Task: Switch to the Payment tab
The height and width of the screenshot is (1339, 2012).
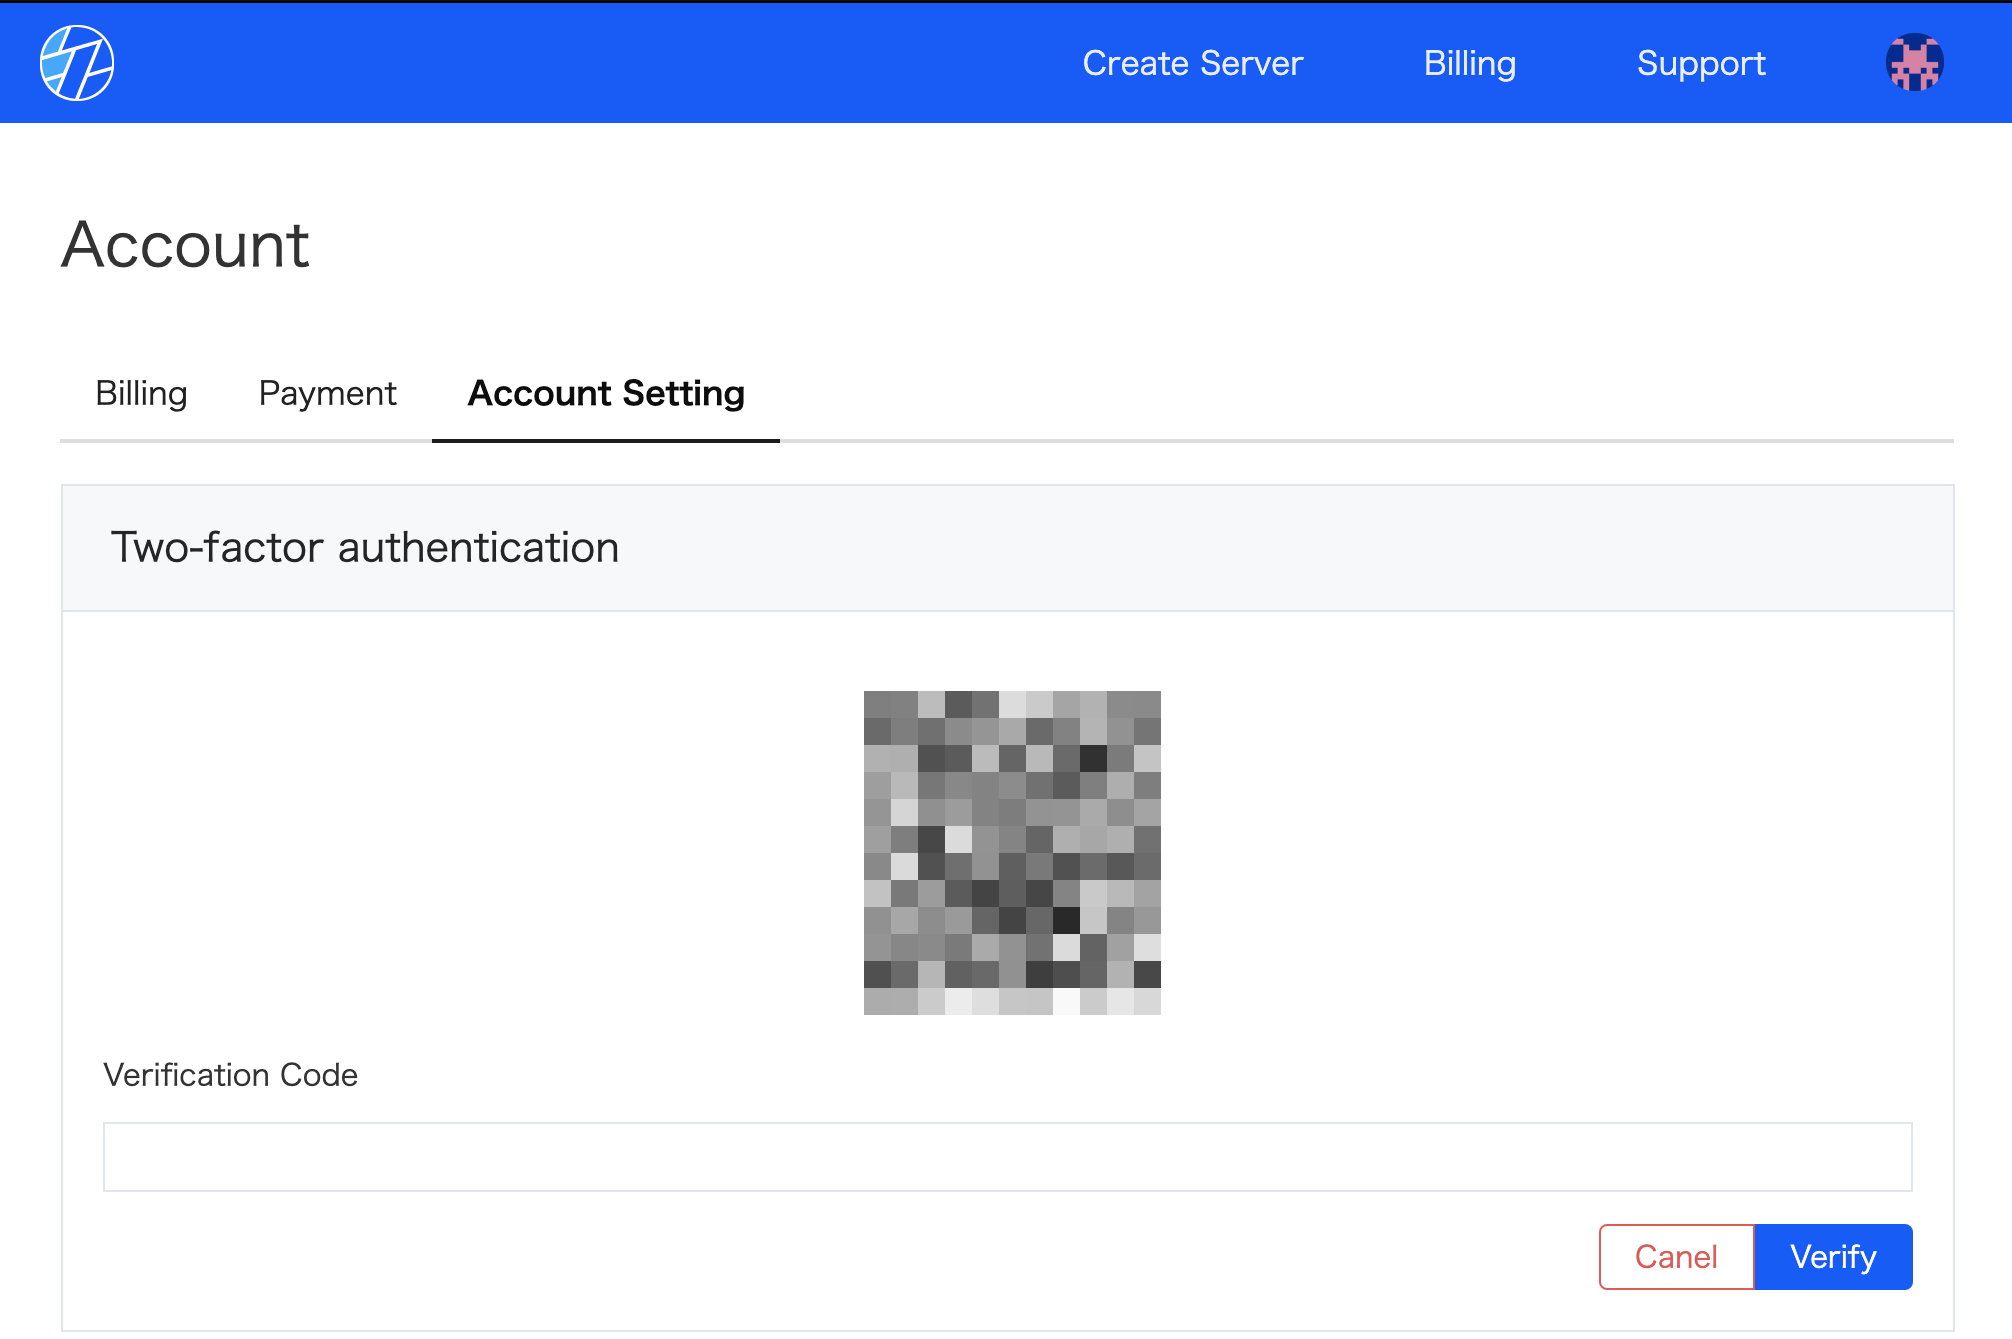Action: (327, 393)
